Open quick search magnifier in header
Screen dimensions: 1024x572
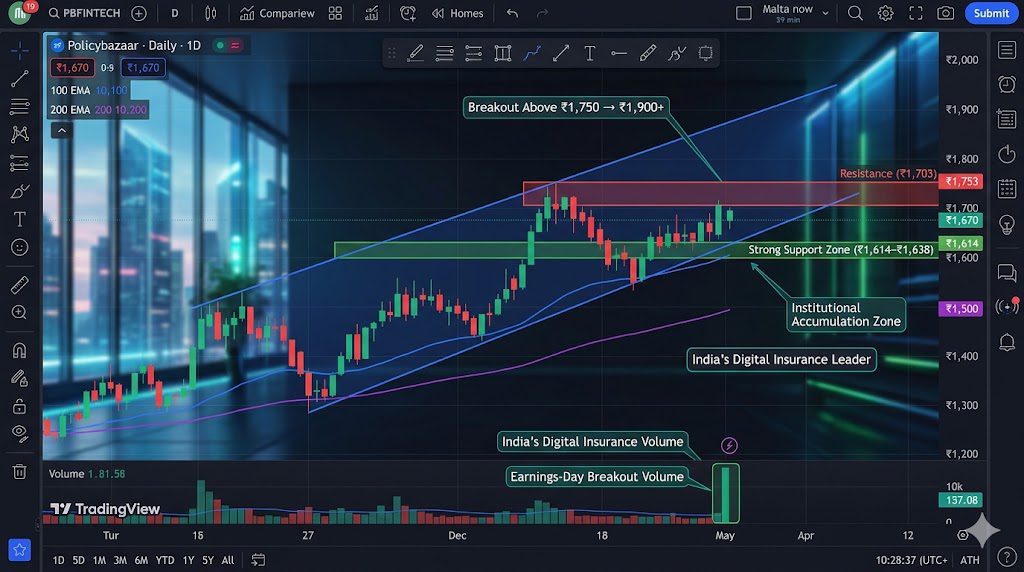click(855, 13)
